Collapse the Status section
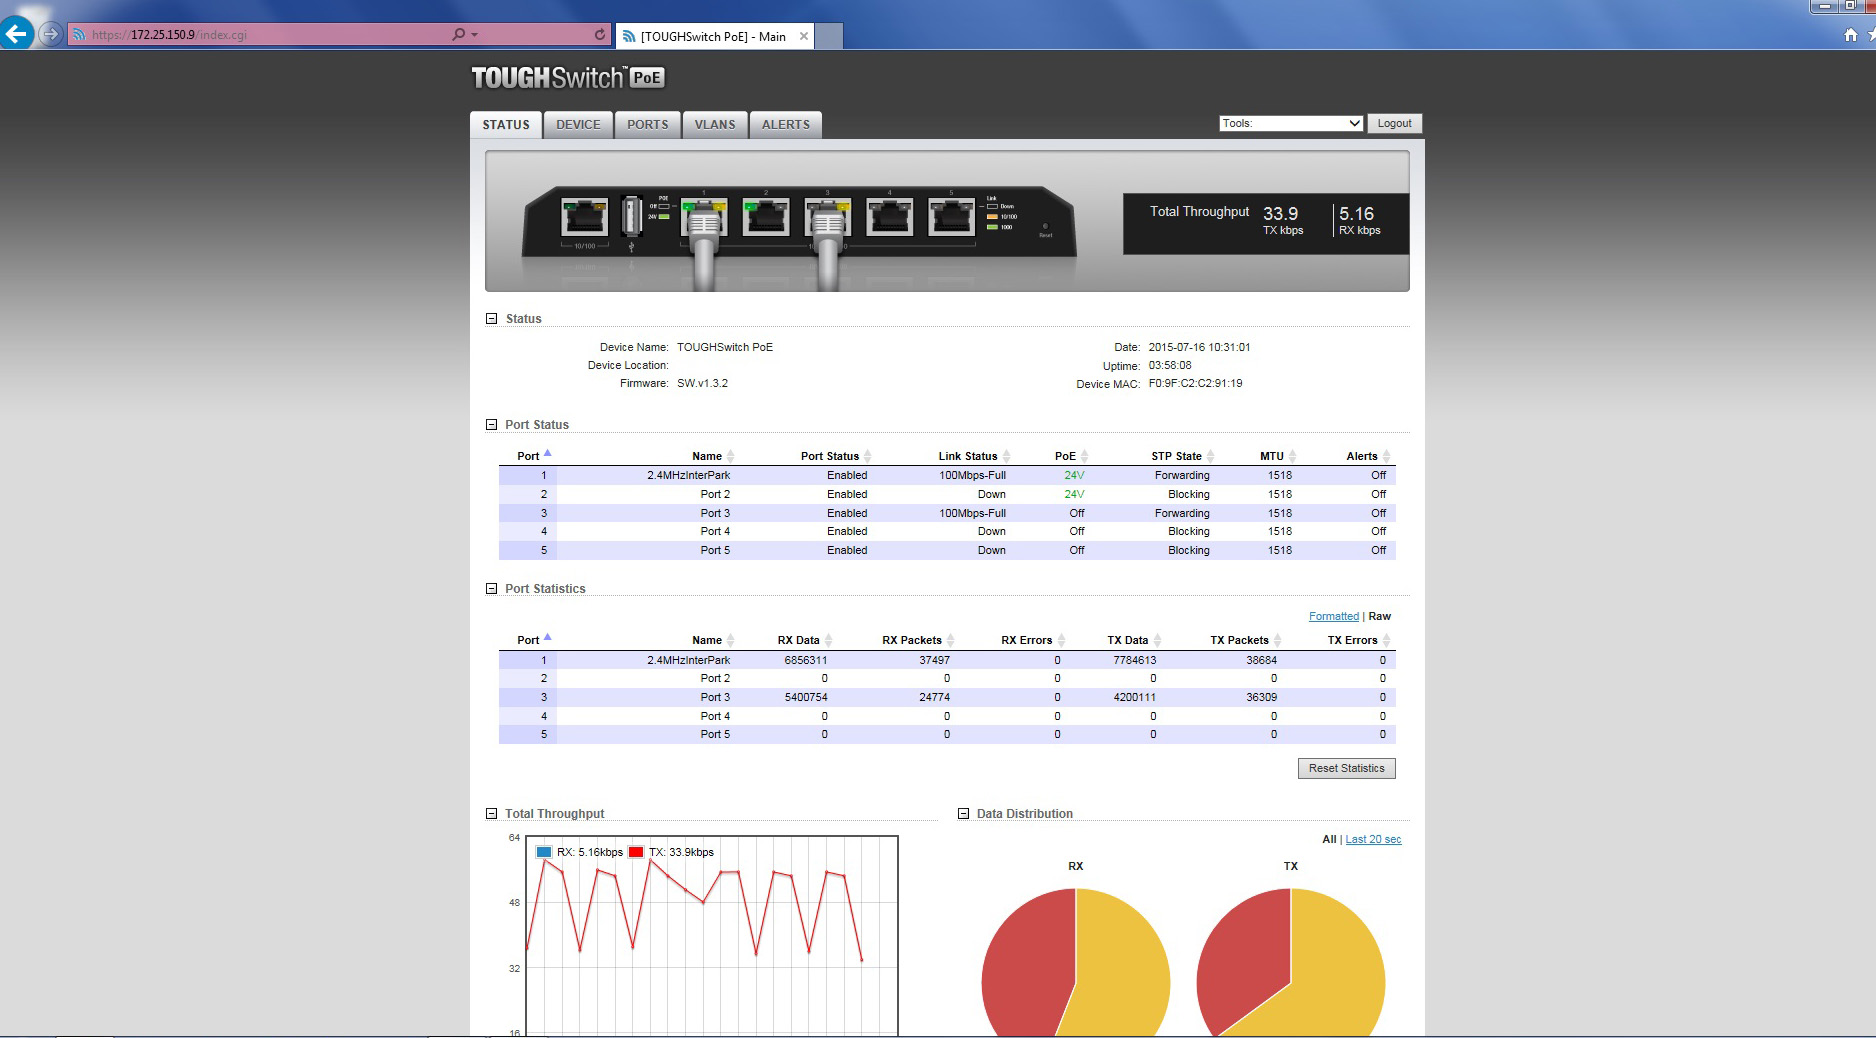 pos(491,319)
